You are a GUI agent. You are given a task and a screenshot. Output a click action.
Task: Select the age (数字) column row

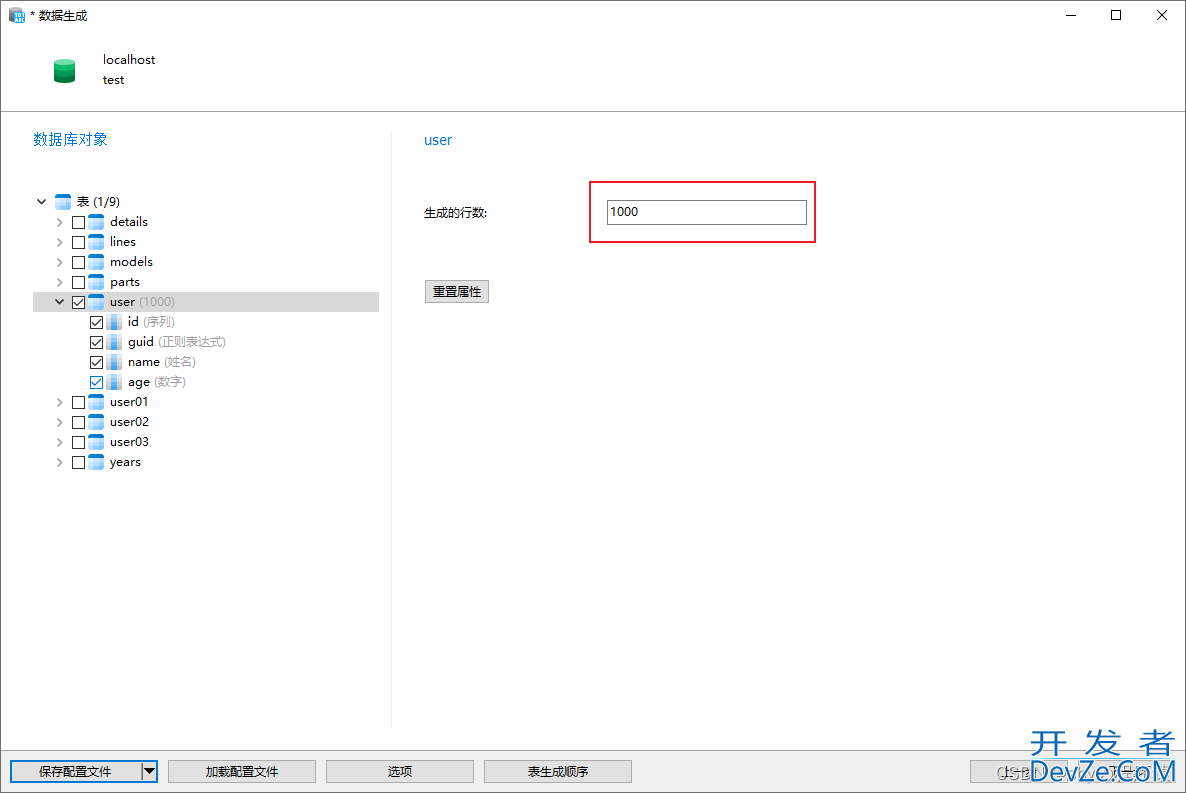tap(157, 382)
